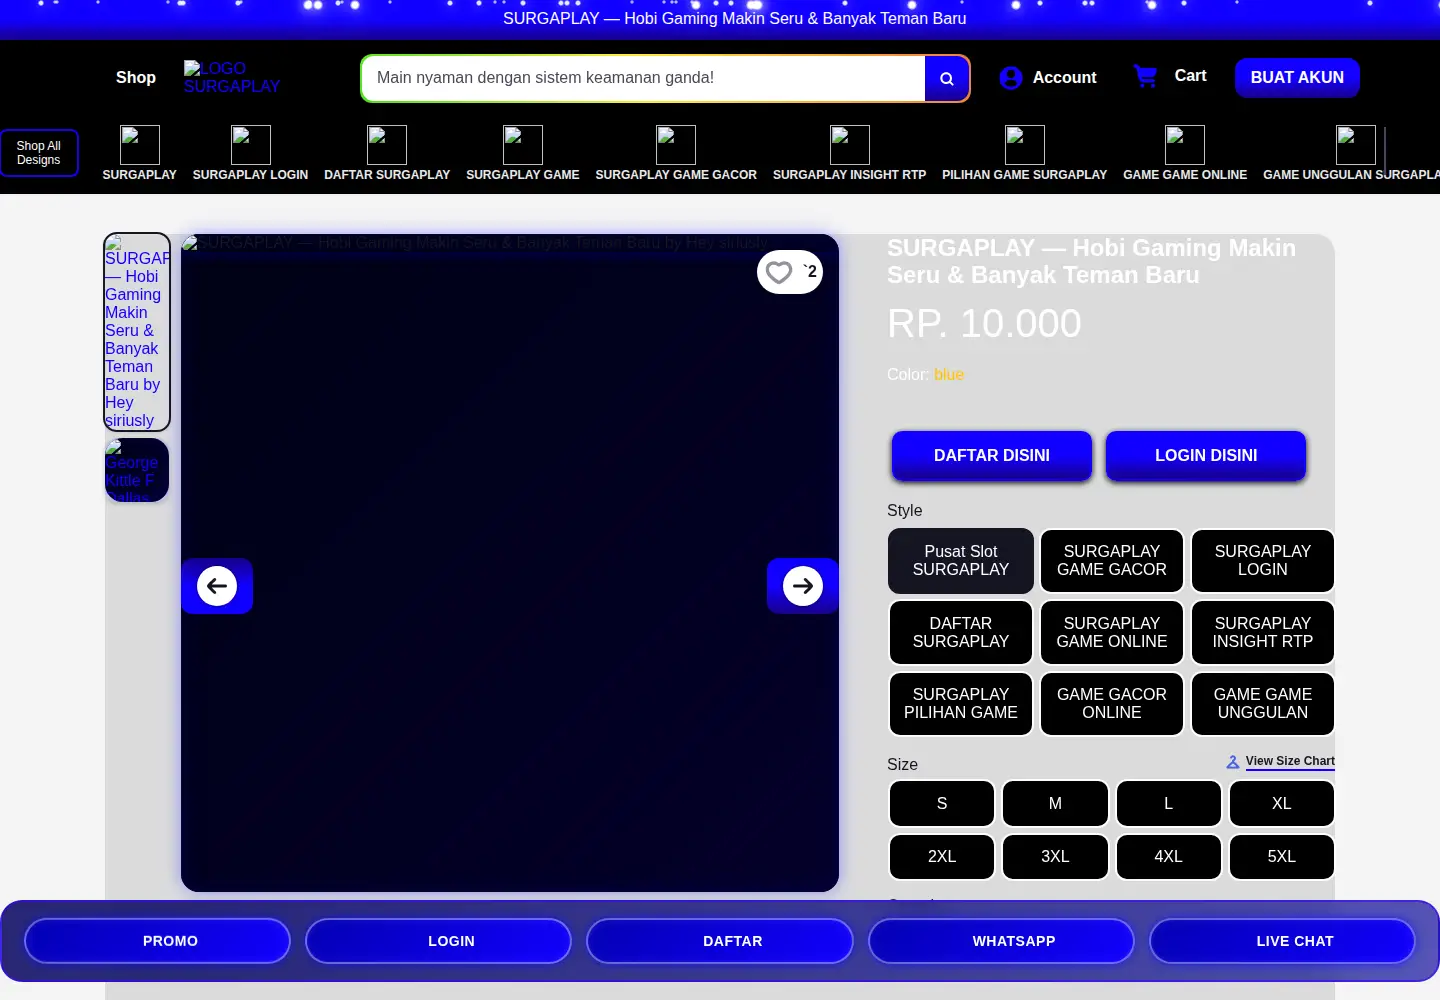
Task: Click the WHATSAPP bottom bar button
Action: (1001, 941)
